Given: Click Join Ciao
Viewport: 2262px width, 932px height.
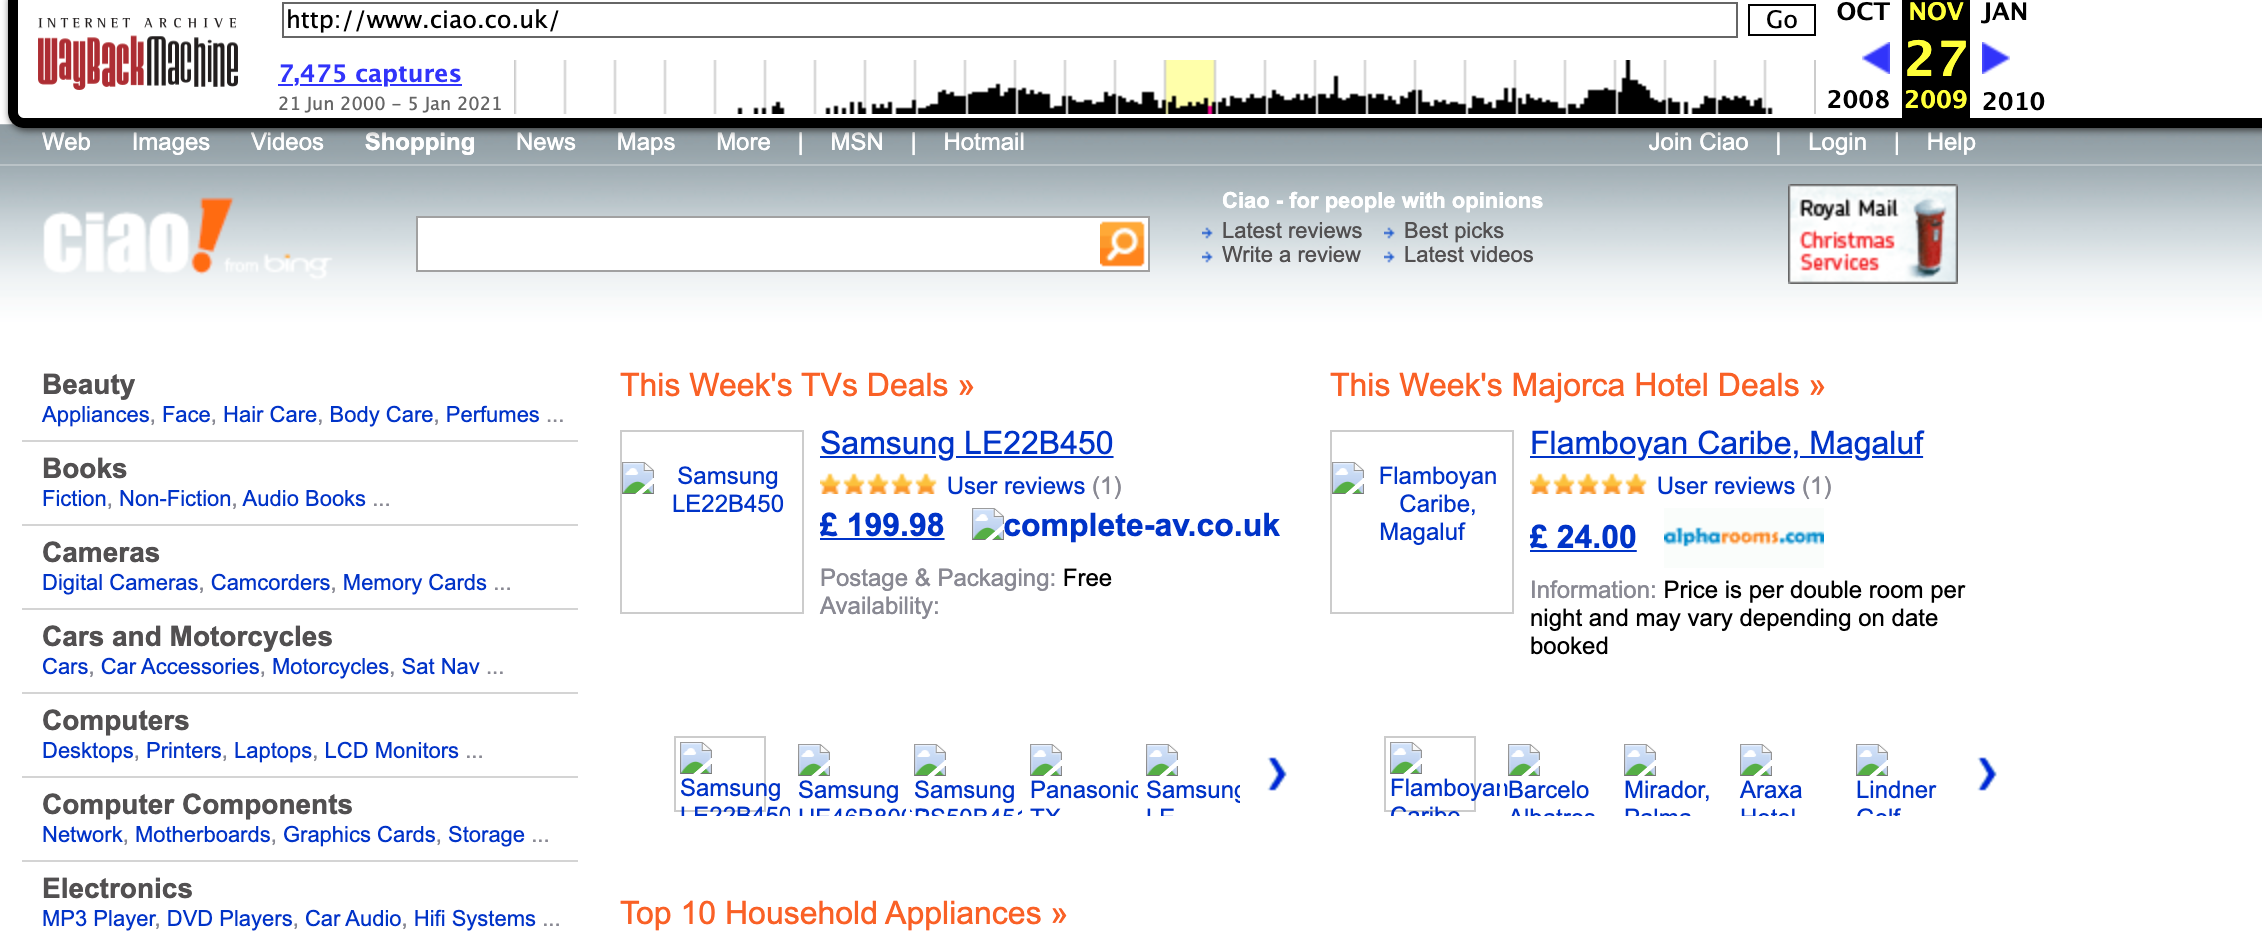Looking at the screenshot, I should (x=1698, y=142).
